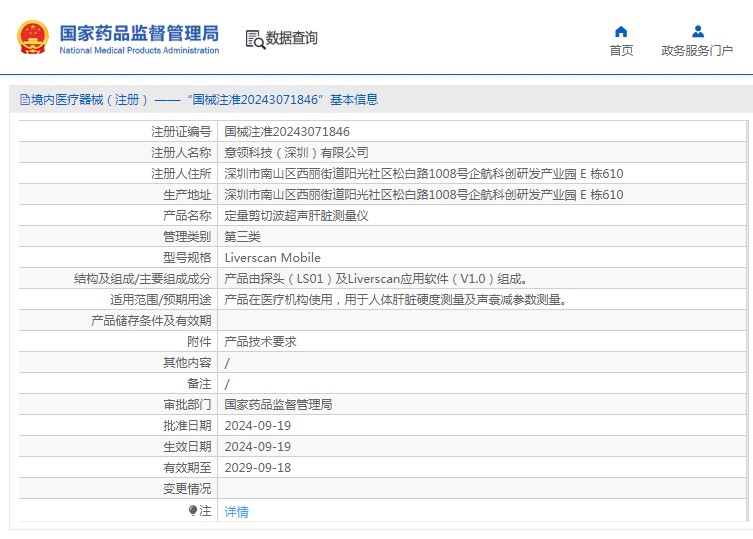
Task: Open the 详情 link
Action: 237,512
